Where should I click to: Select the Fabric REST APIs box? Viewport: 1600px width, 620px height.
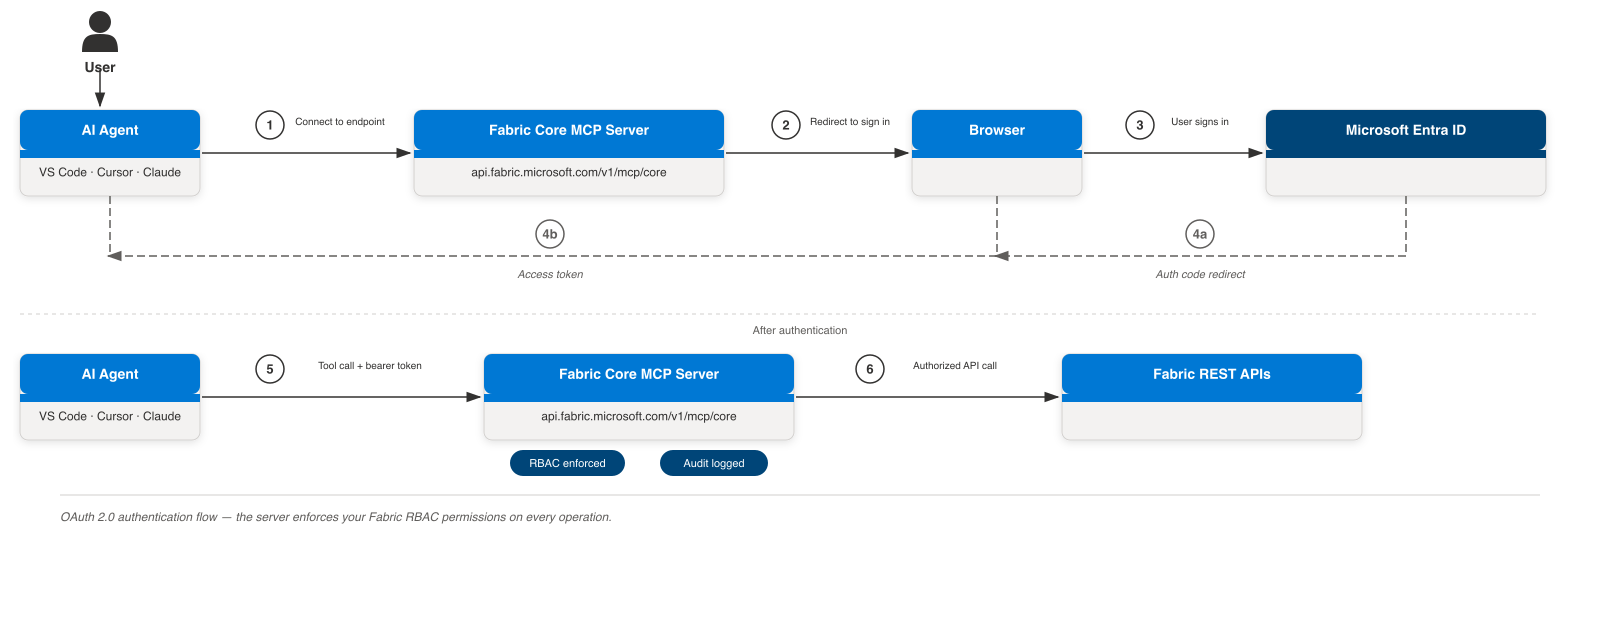pyautogui.click(x=1212, y=397)
